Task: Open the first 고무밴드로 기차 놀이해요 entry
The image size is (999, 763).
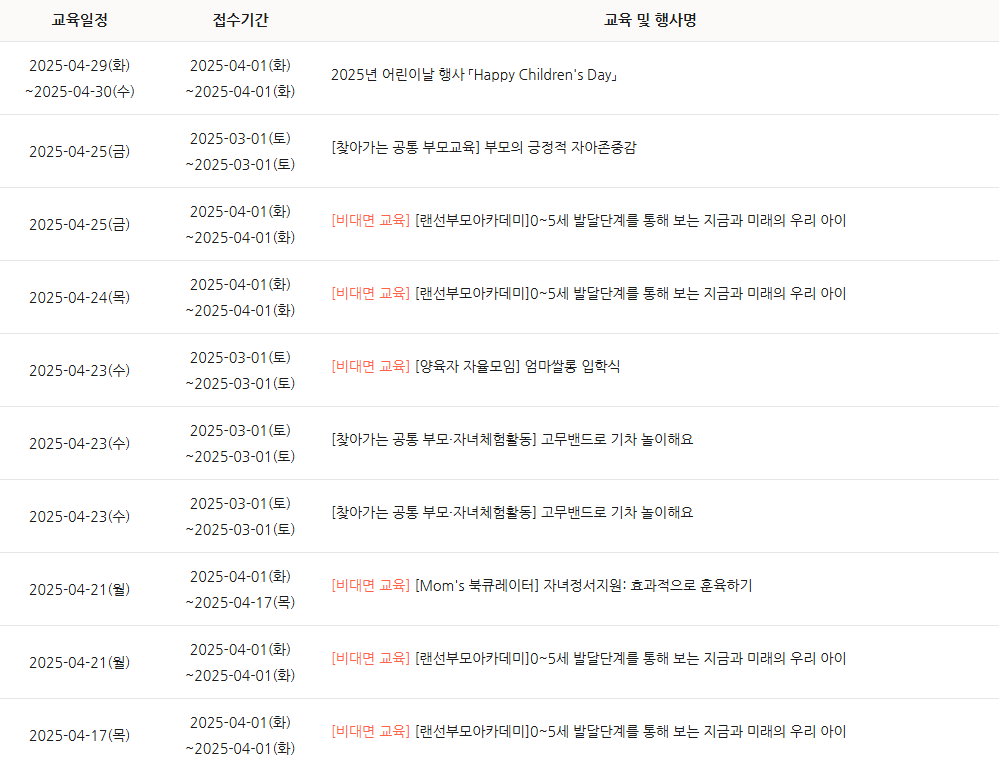Action: tap(512, 439)
